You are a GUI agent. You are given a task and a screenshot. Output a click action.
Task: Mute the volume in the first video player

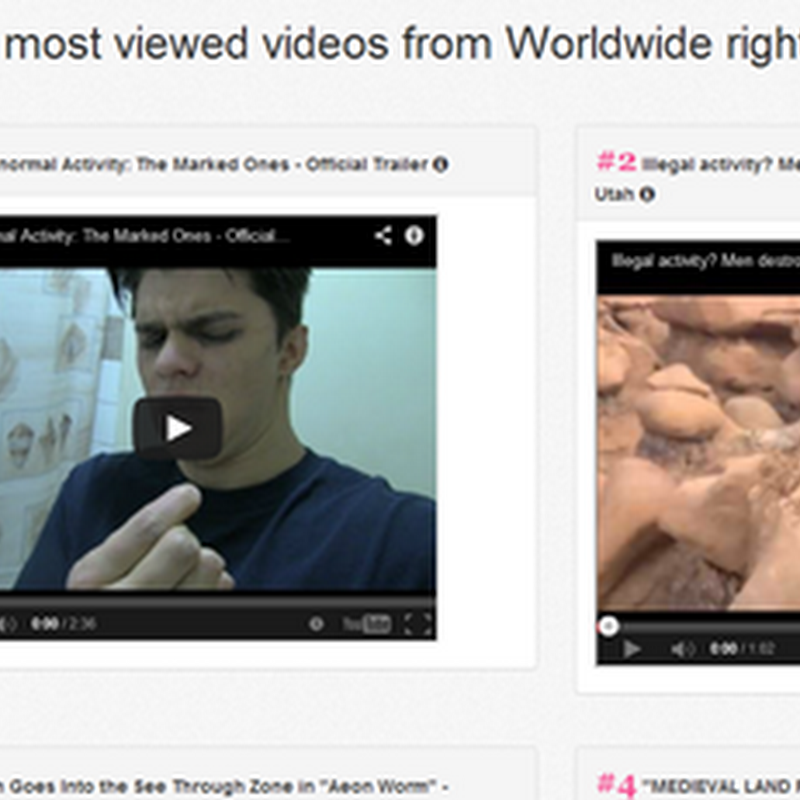click(8, 623)
